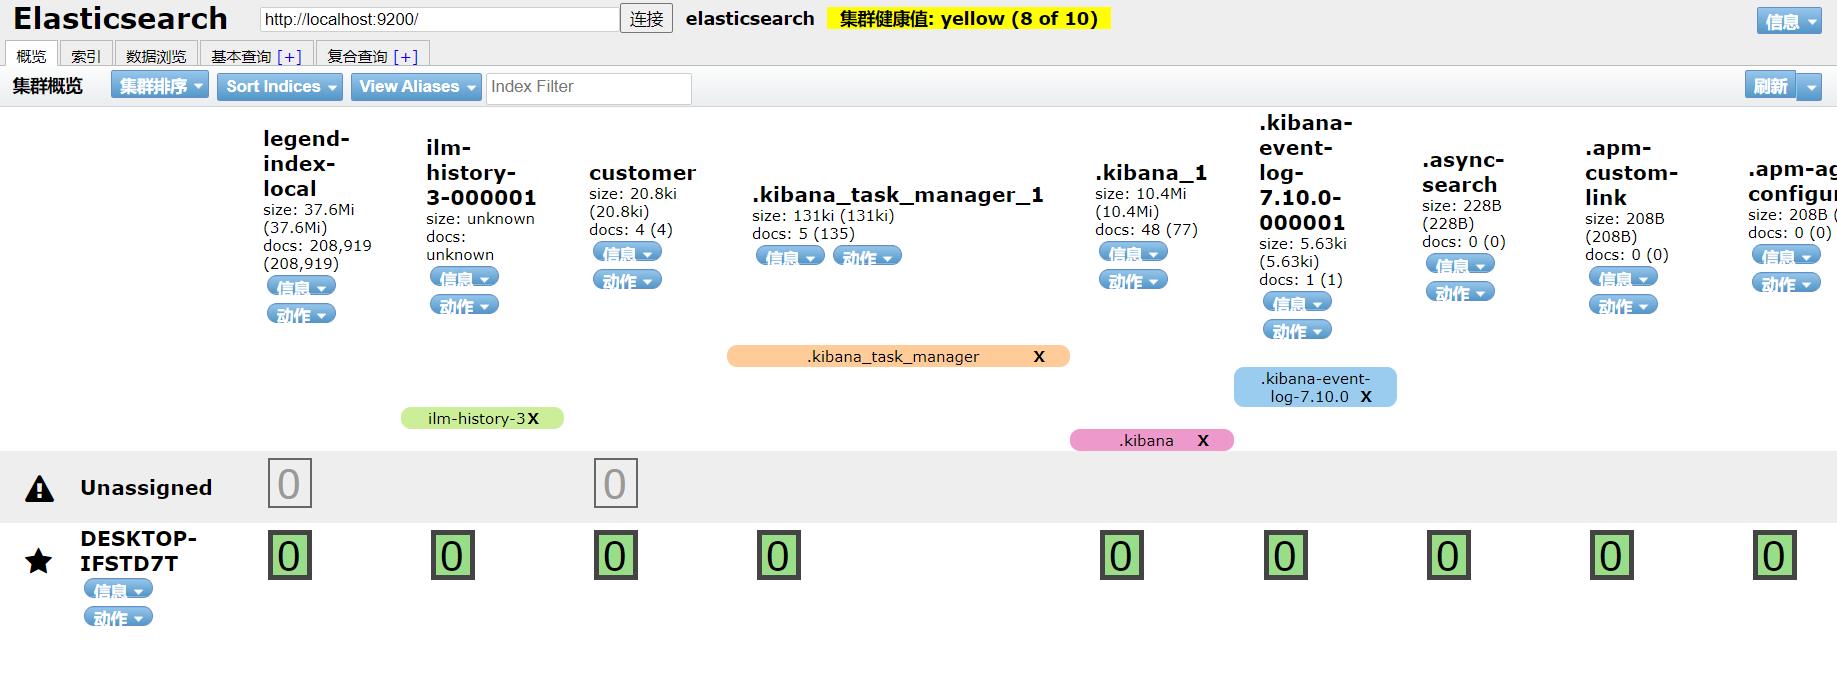Screen dimensions: 1837x688
Task: Open 信息 dropdown under .kibana_task_manager_1
Action: click(x=790, y=257)
